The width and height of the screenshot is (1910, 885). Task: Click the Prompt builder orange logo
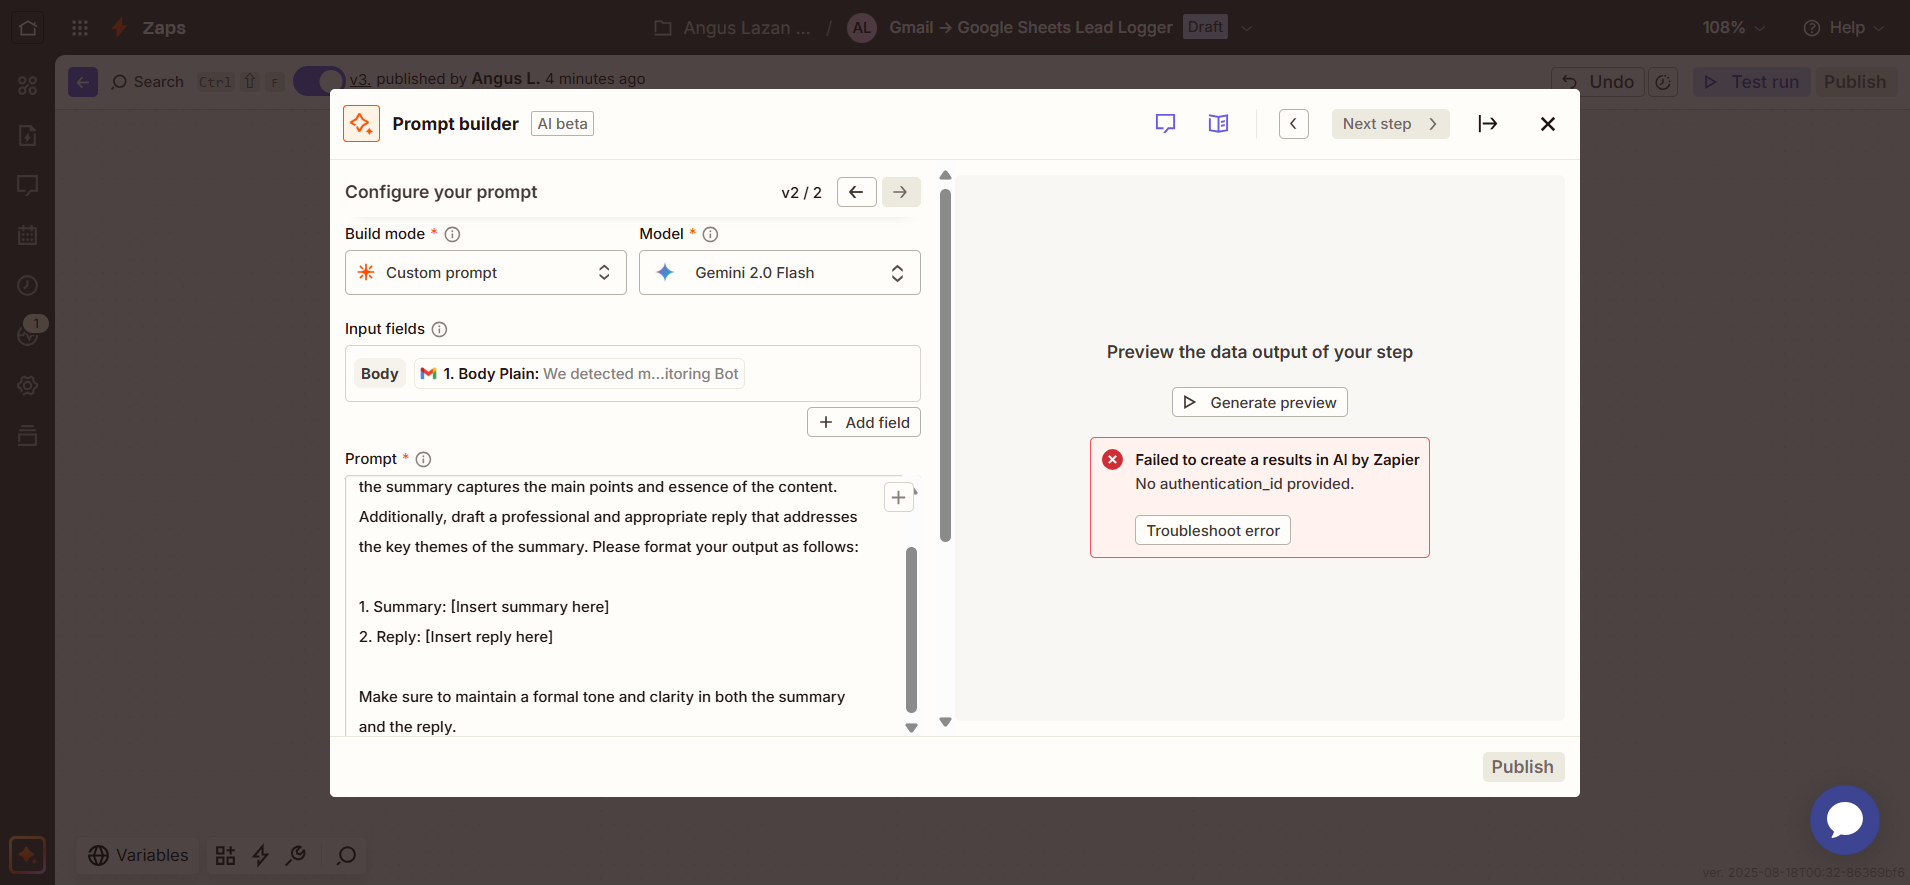point(361,124)
